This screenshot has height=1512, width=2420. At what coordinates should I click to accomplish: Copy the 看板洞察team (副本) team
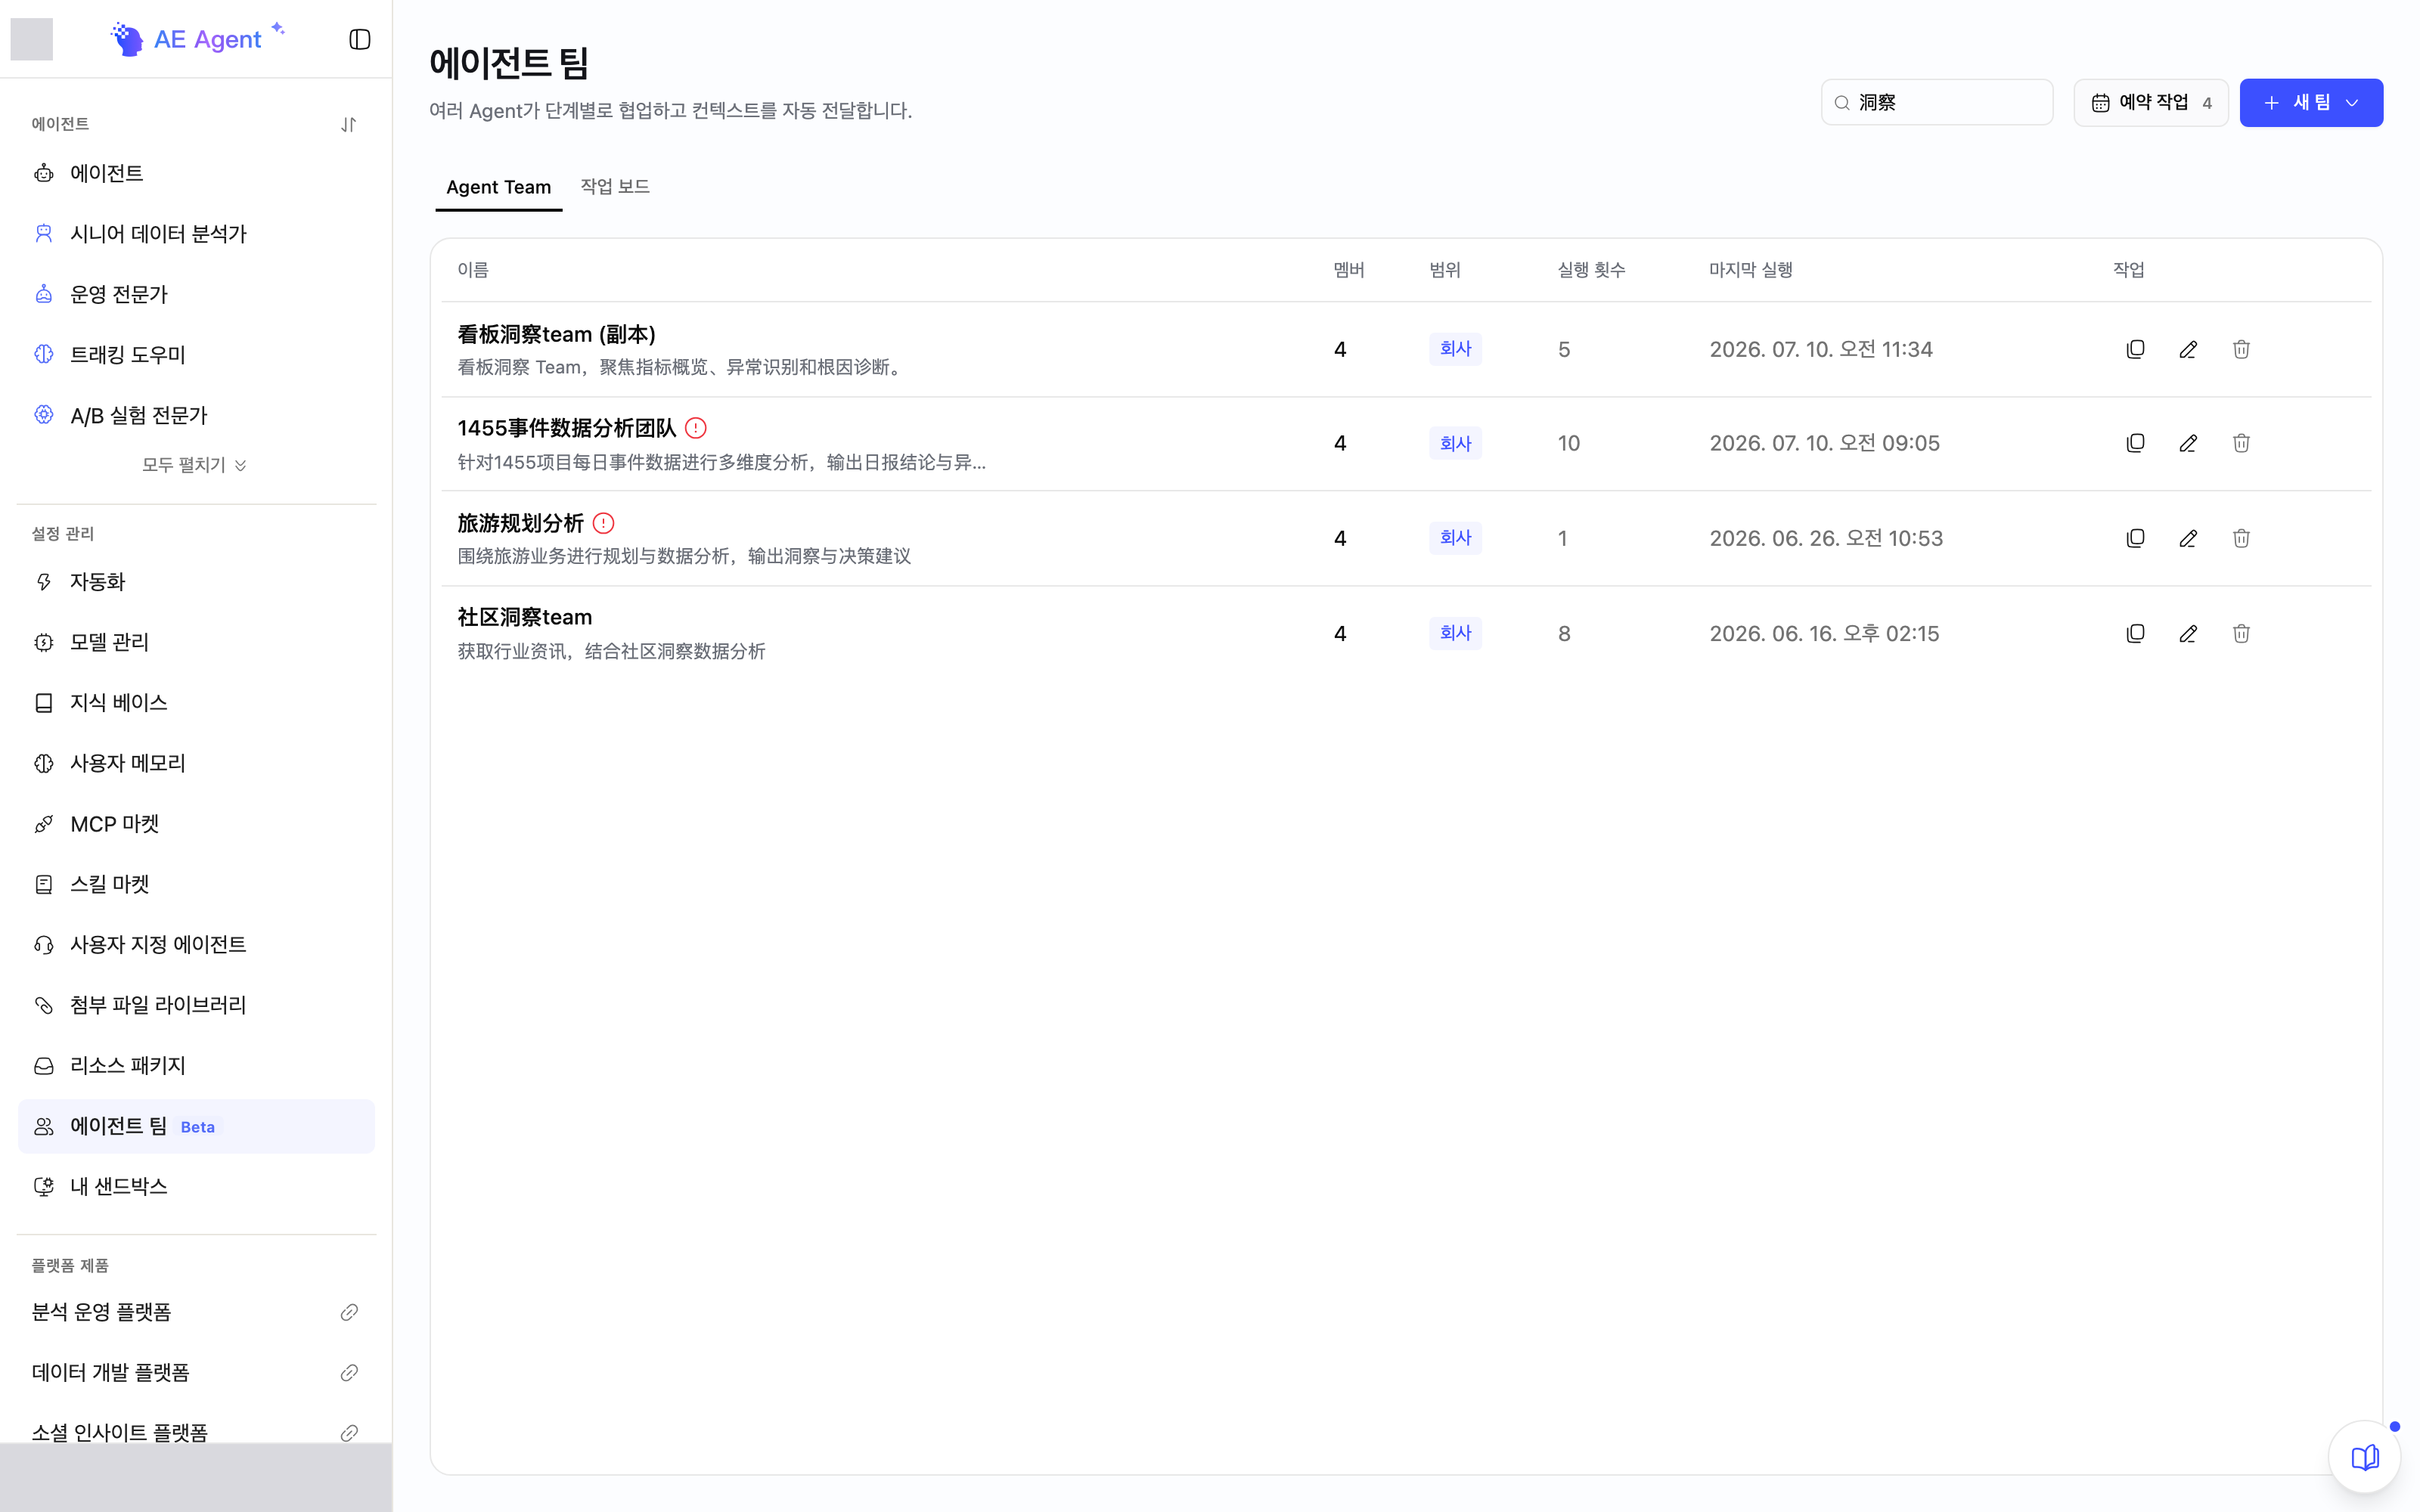click(2135, 349)
